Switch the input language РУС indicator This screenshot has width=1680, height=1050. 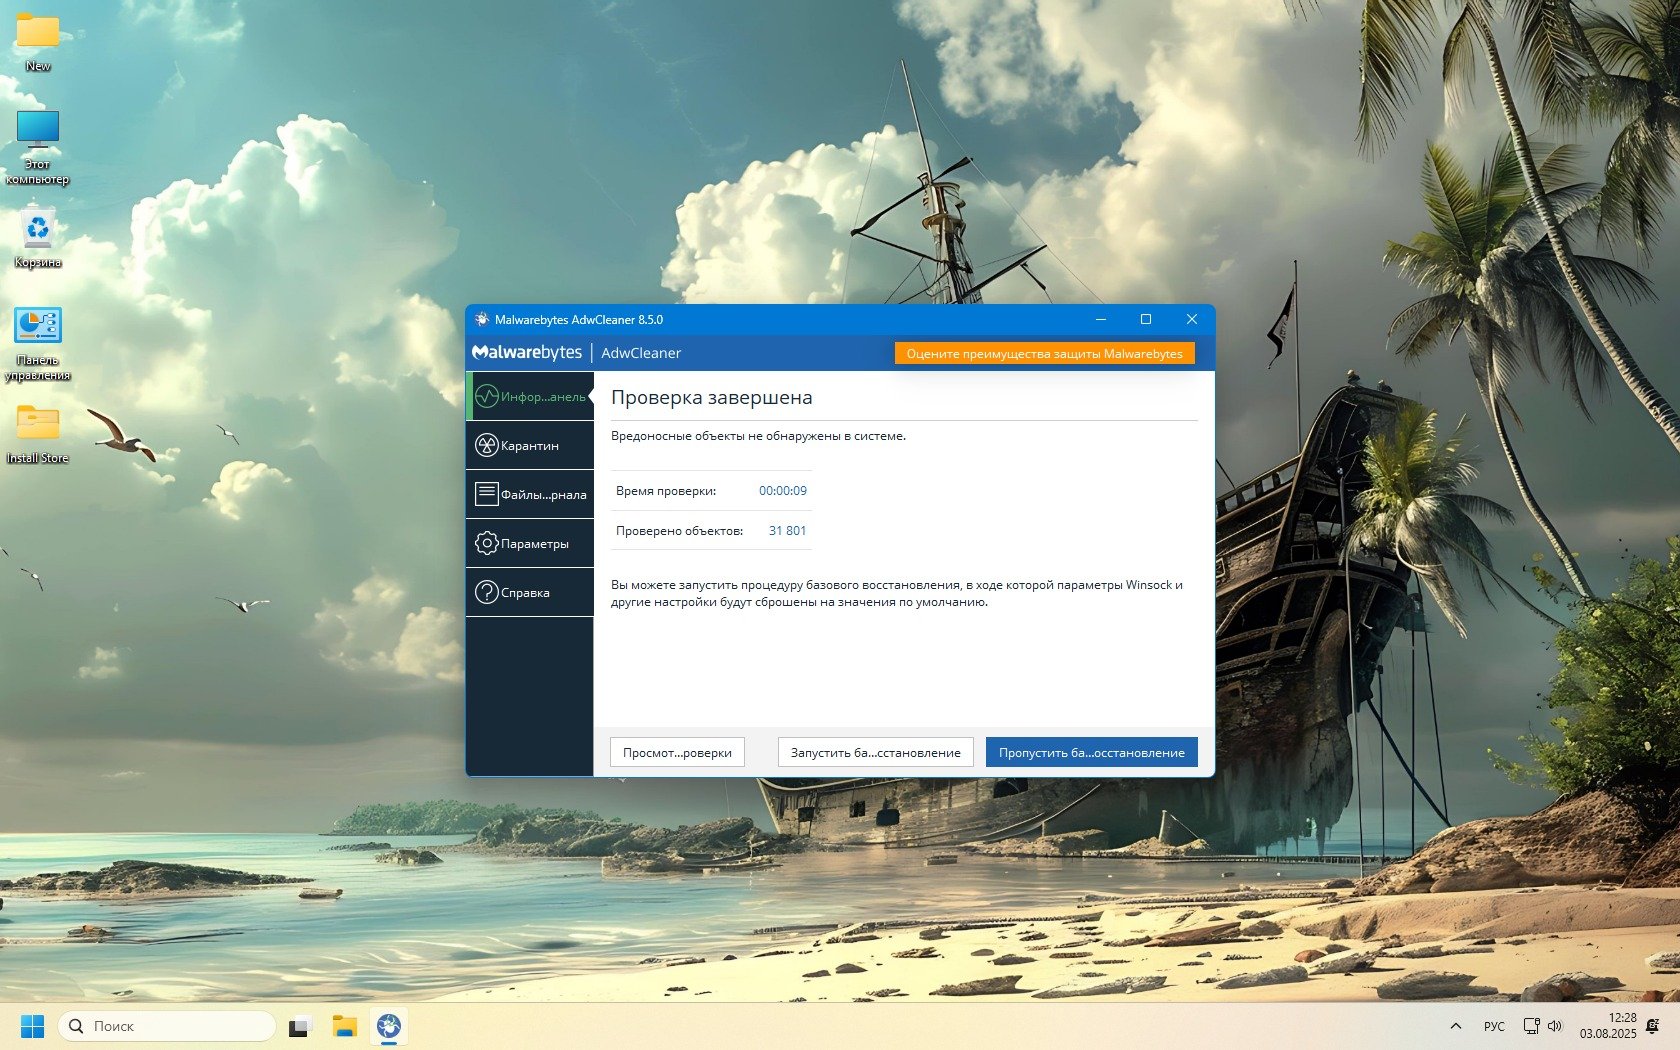(1494, 1026)
